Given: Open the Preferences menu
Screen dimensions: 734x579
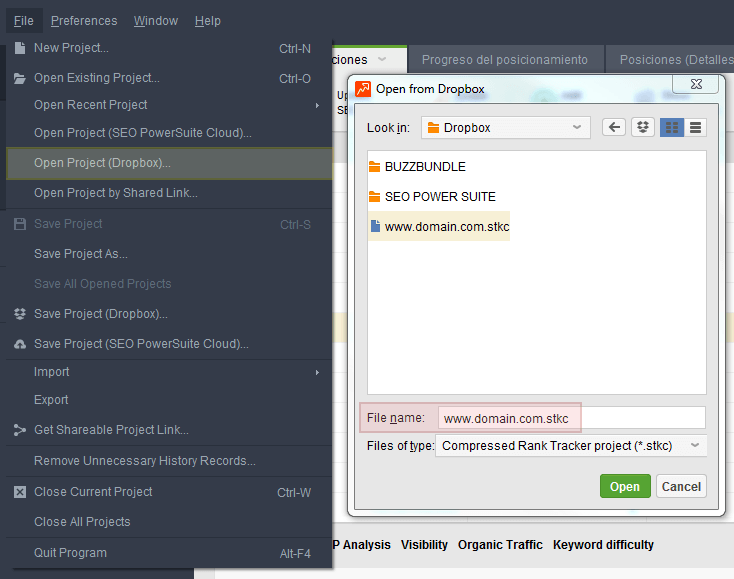Looking at the screenshot, I should (x=84, y=21).
